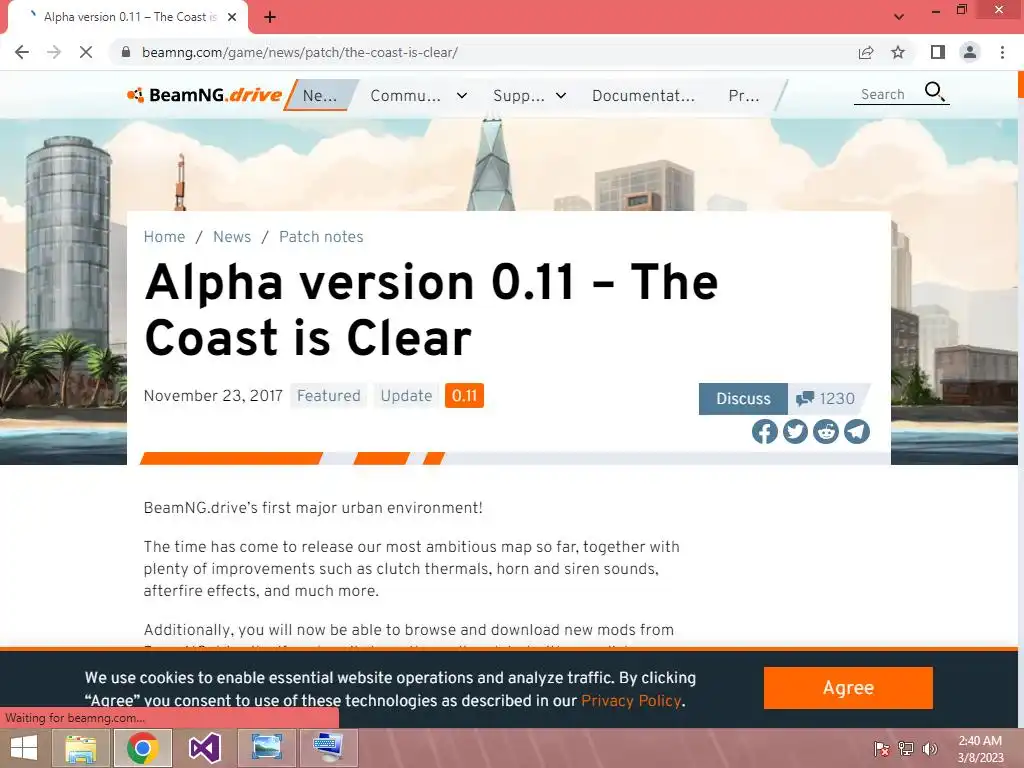
Task: Stop page loading with the X button
Action: pos(86,52)
